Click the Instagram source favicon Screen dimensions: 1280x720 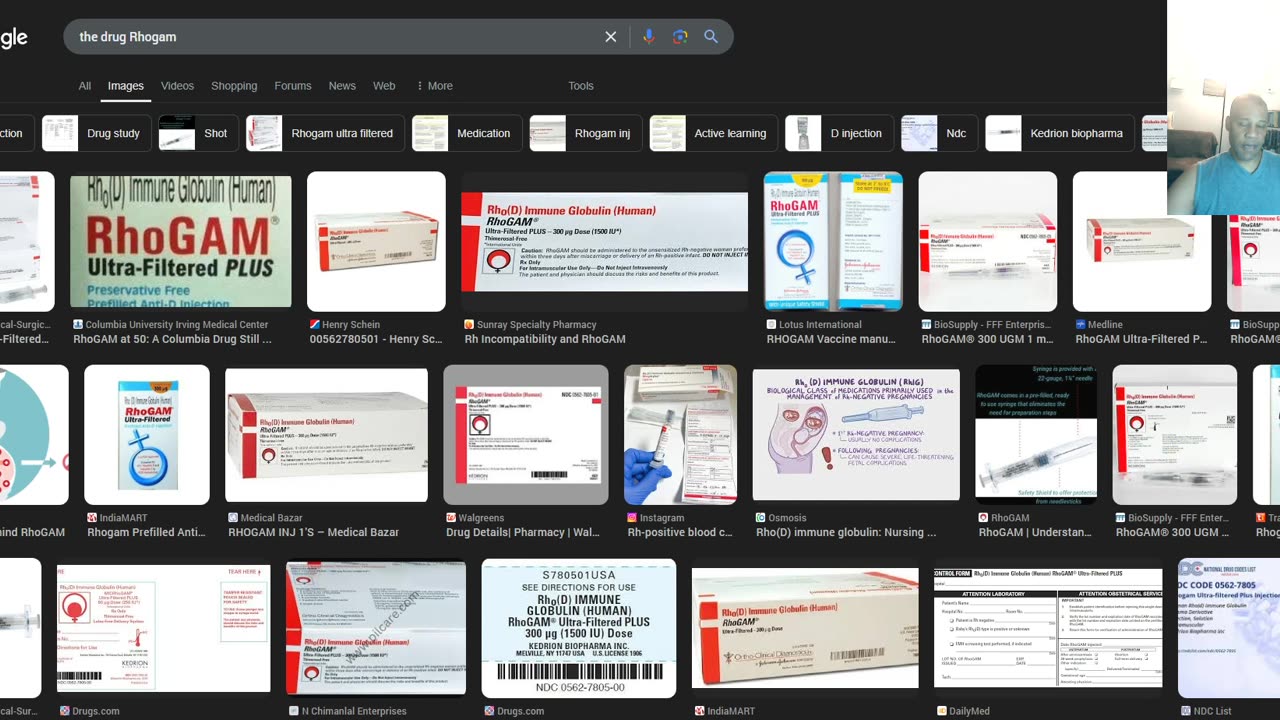coord(632,518)
